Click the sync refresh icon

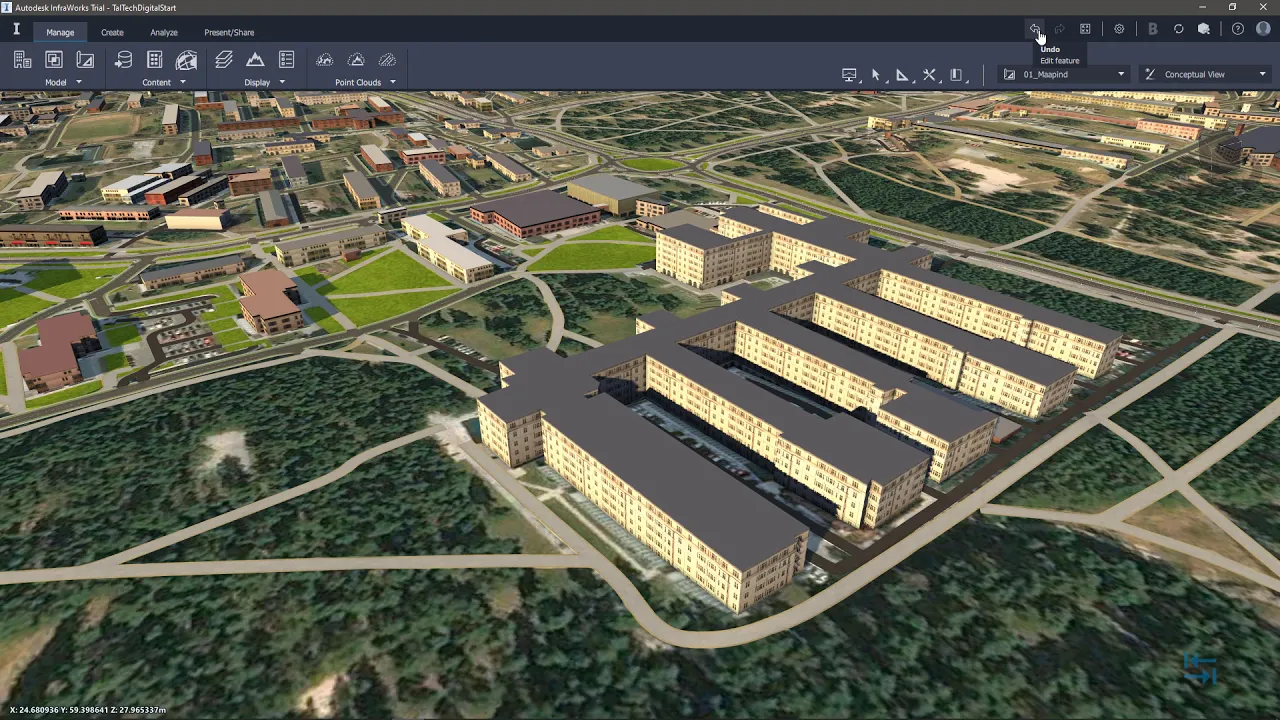1178,29
